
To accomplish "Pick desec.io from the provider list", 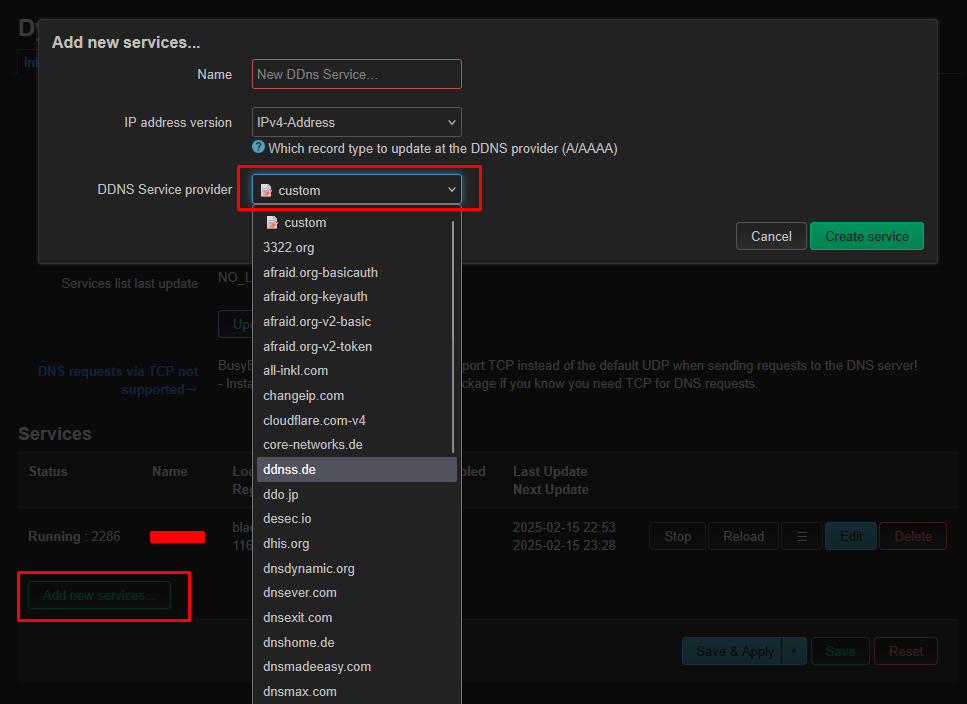I will [x=356, y=518].
